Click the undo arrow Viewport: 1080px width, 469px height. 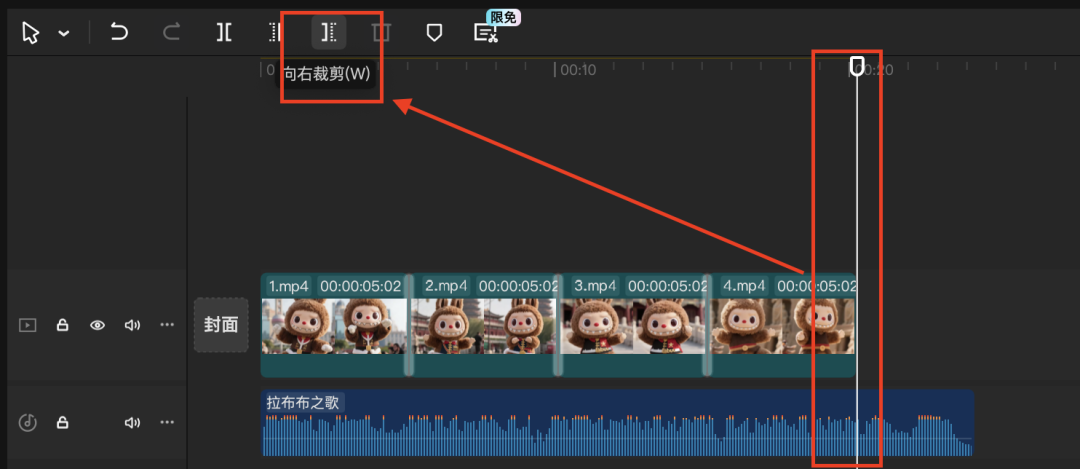pyautogui.click(x=119, y=33)
